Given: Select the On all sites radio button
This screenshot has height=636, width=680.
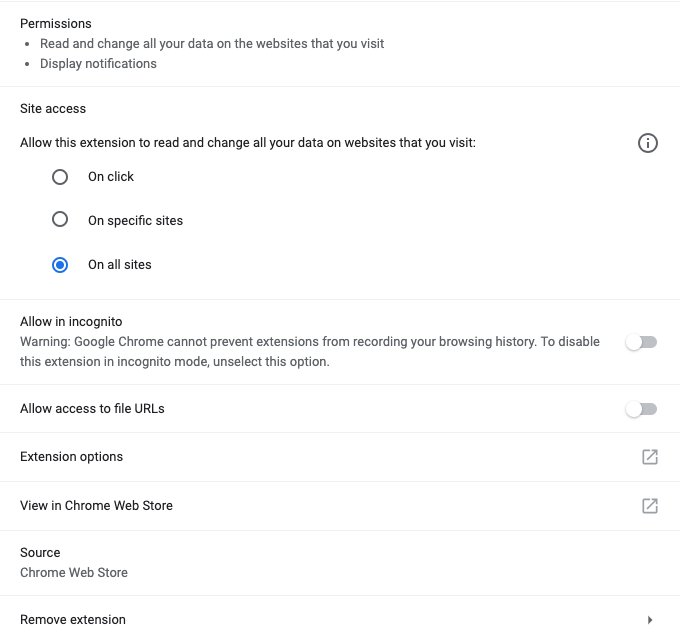Looking at the screenshot, I should (x=60, y=265).
